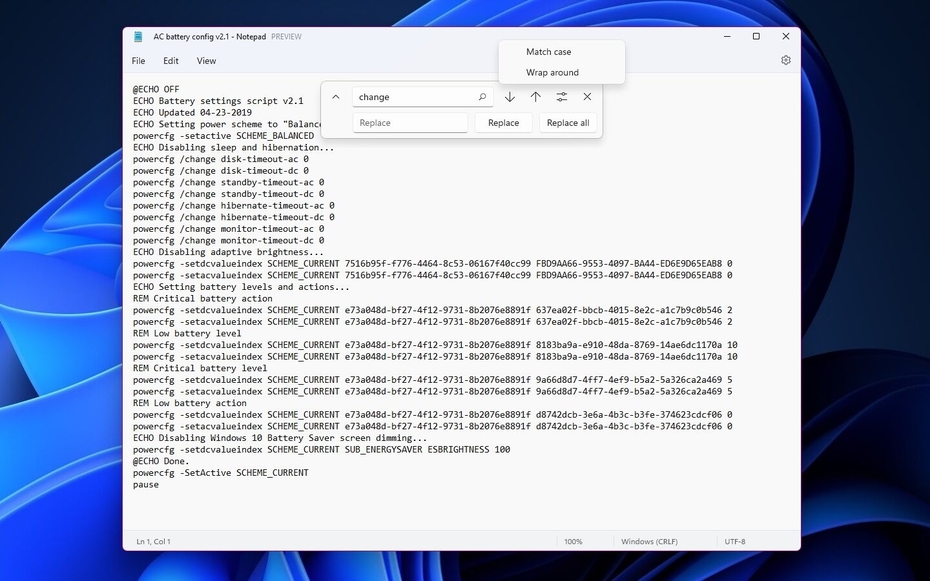Viewport: 930px width, 581px height.
Task: Click the find next down arrow
Action: (x=509, y=96)
